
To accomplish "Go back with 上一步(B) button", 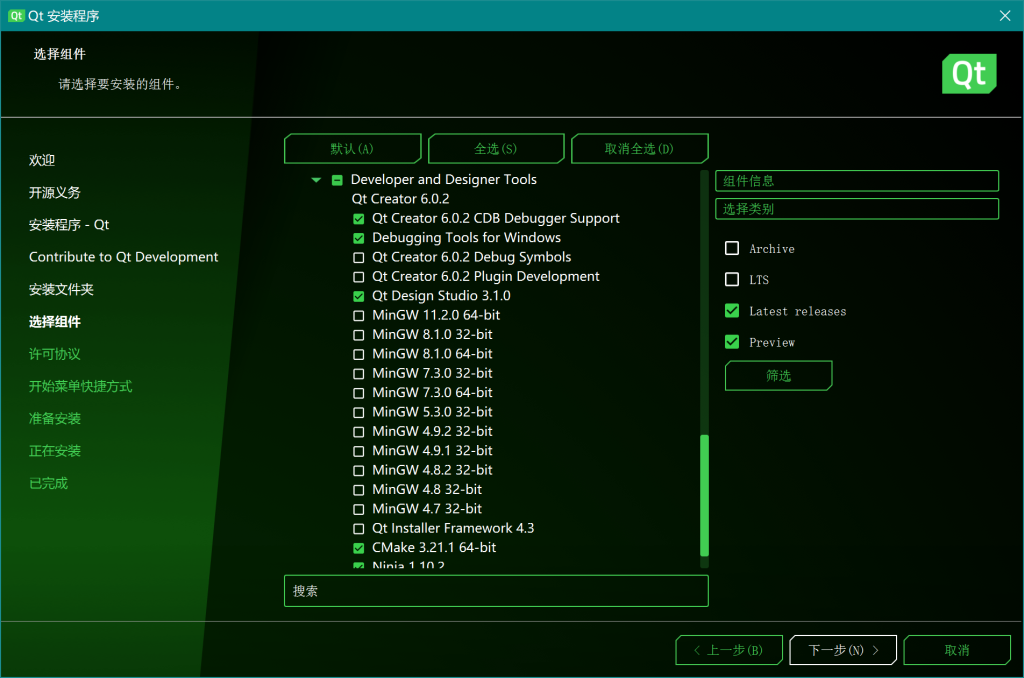I will (x=729, y=650).
